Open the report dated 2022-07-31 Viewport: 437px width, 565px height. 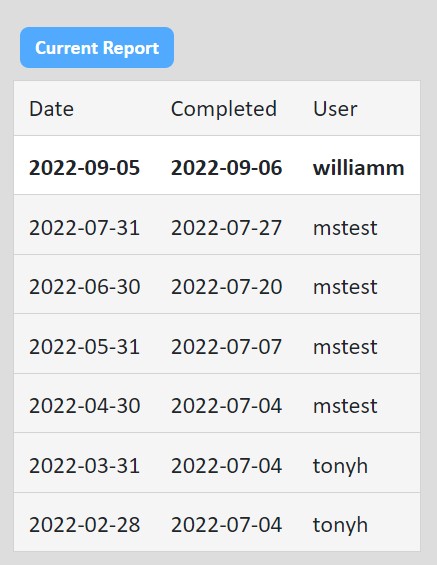[84, 228]
